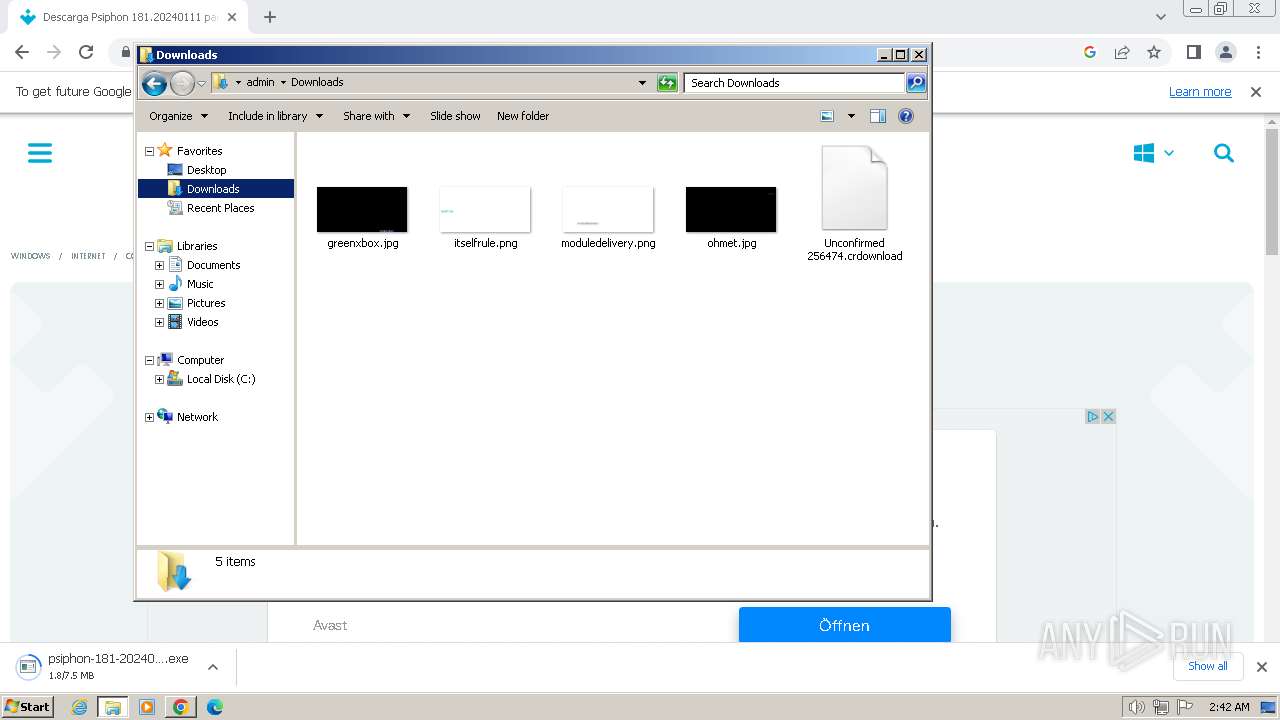Open Include in library menu
The width and height of the screenshot is (1280, 720).
[x=275, y=116]
